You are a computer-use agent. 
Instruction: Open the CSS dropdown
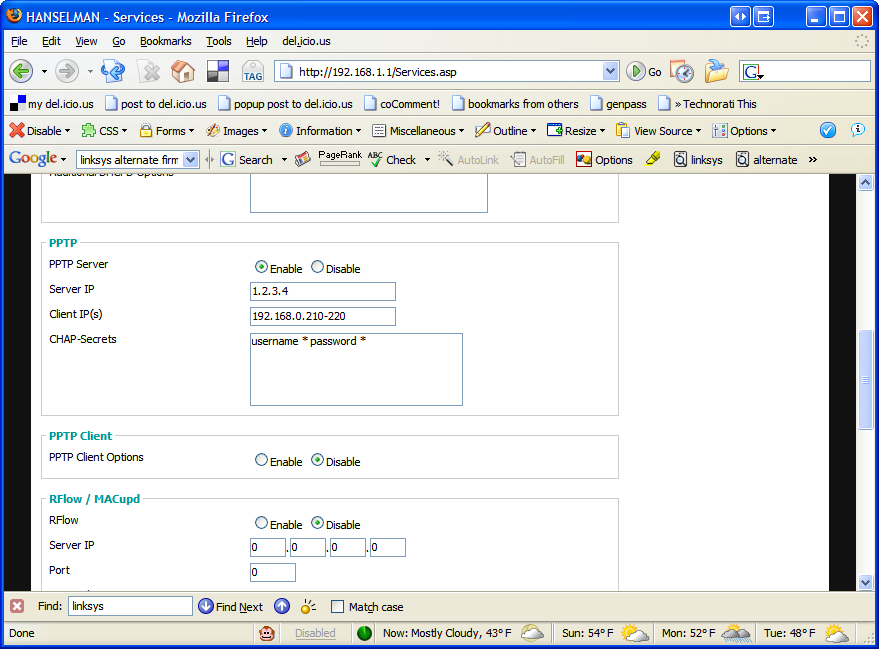(104, 131)
